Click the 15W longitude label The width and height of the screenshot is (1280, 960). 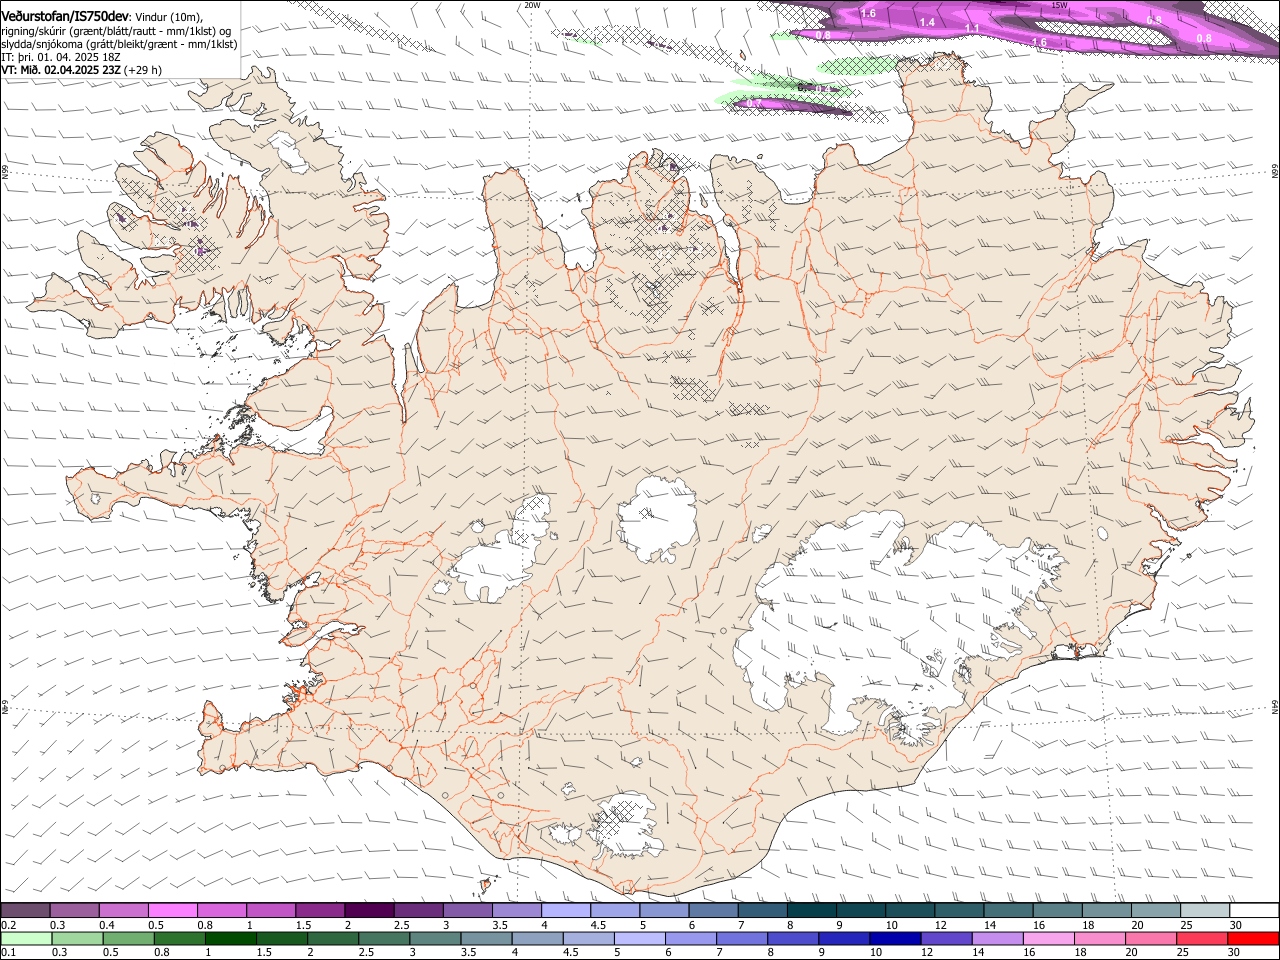click(x=1059, y=5)
